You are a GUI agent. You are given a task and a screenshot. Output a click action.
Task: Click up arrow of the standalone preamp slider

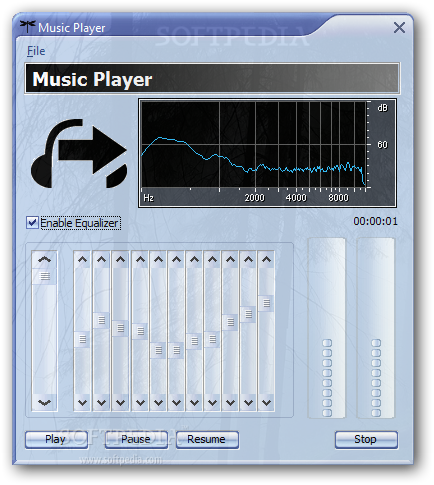(x=45, y=260)
